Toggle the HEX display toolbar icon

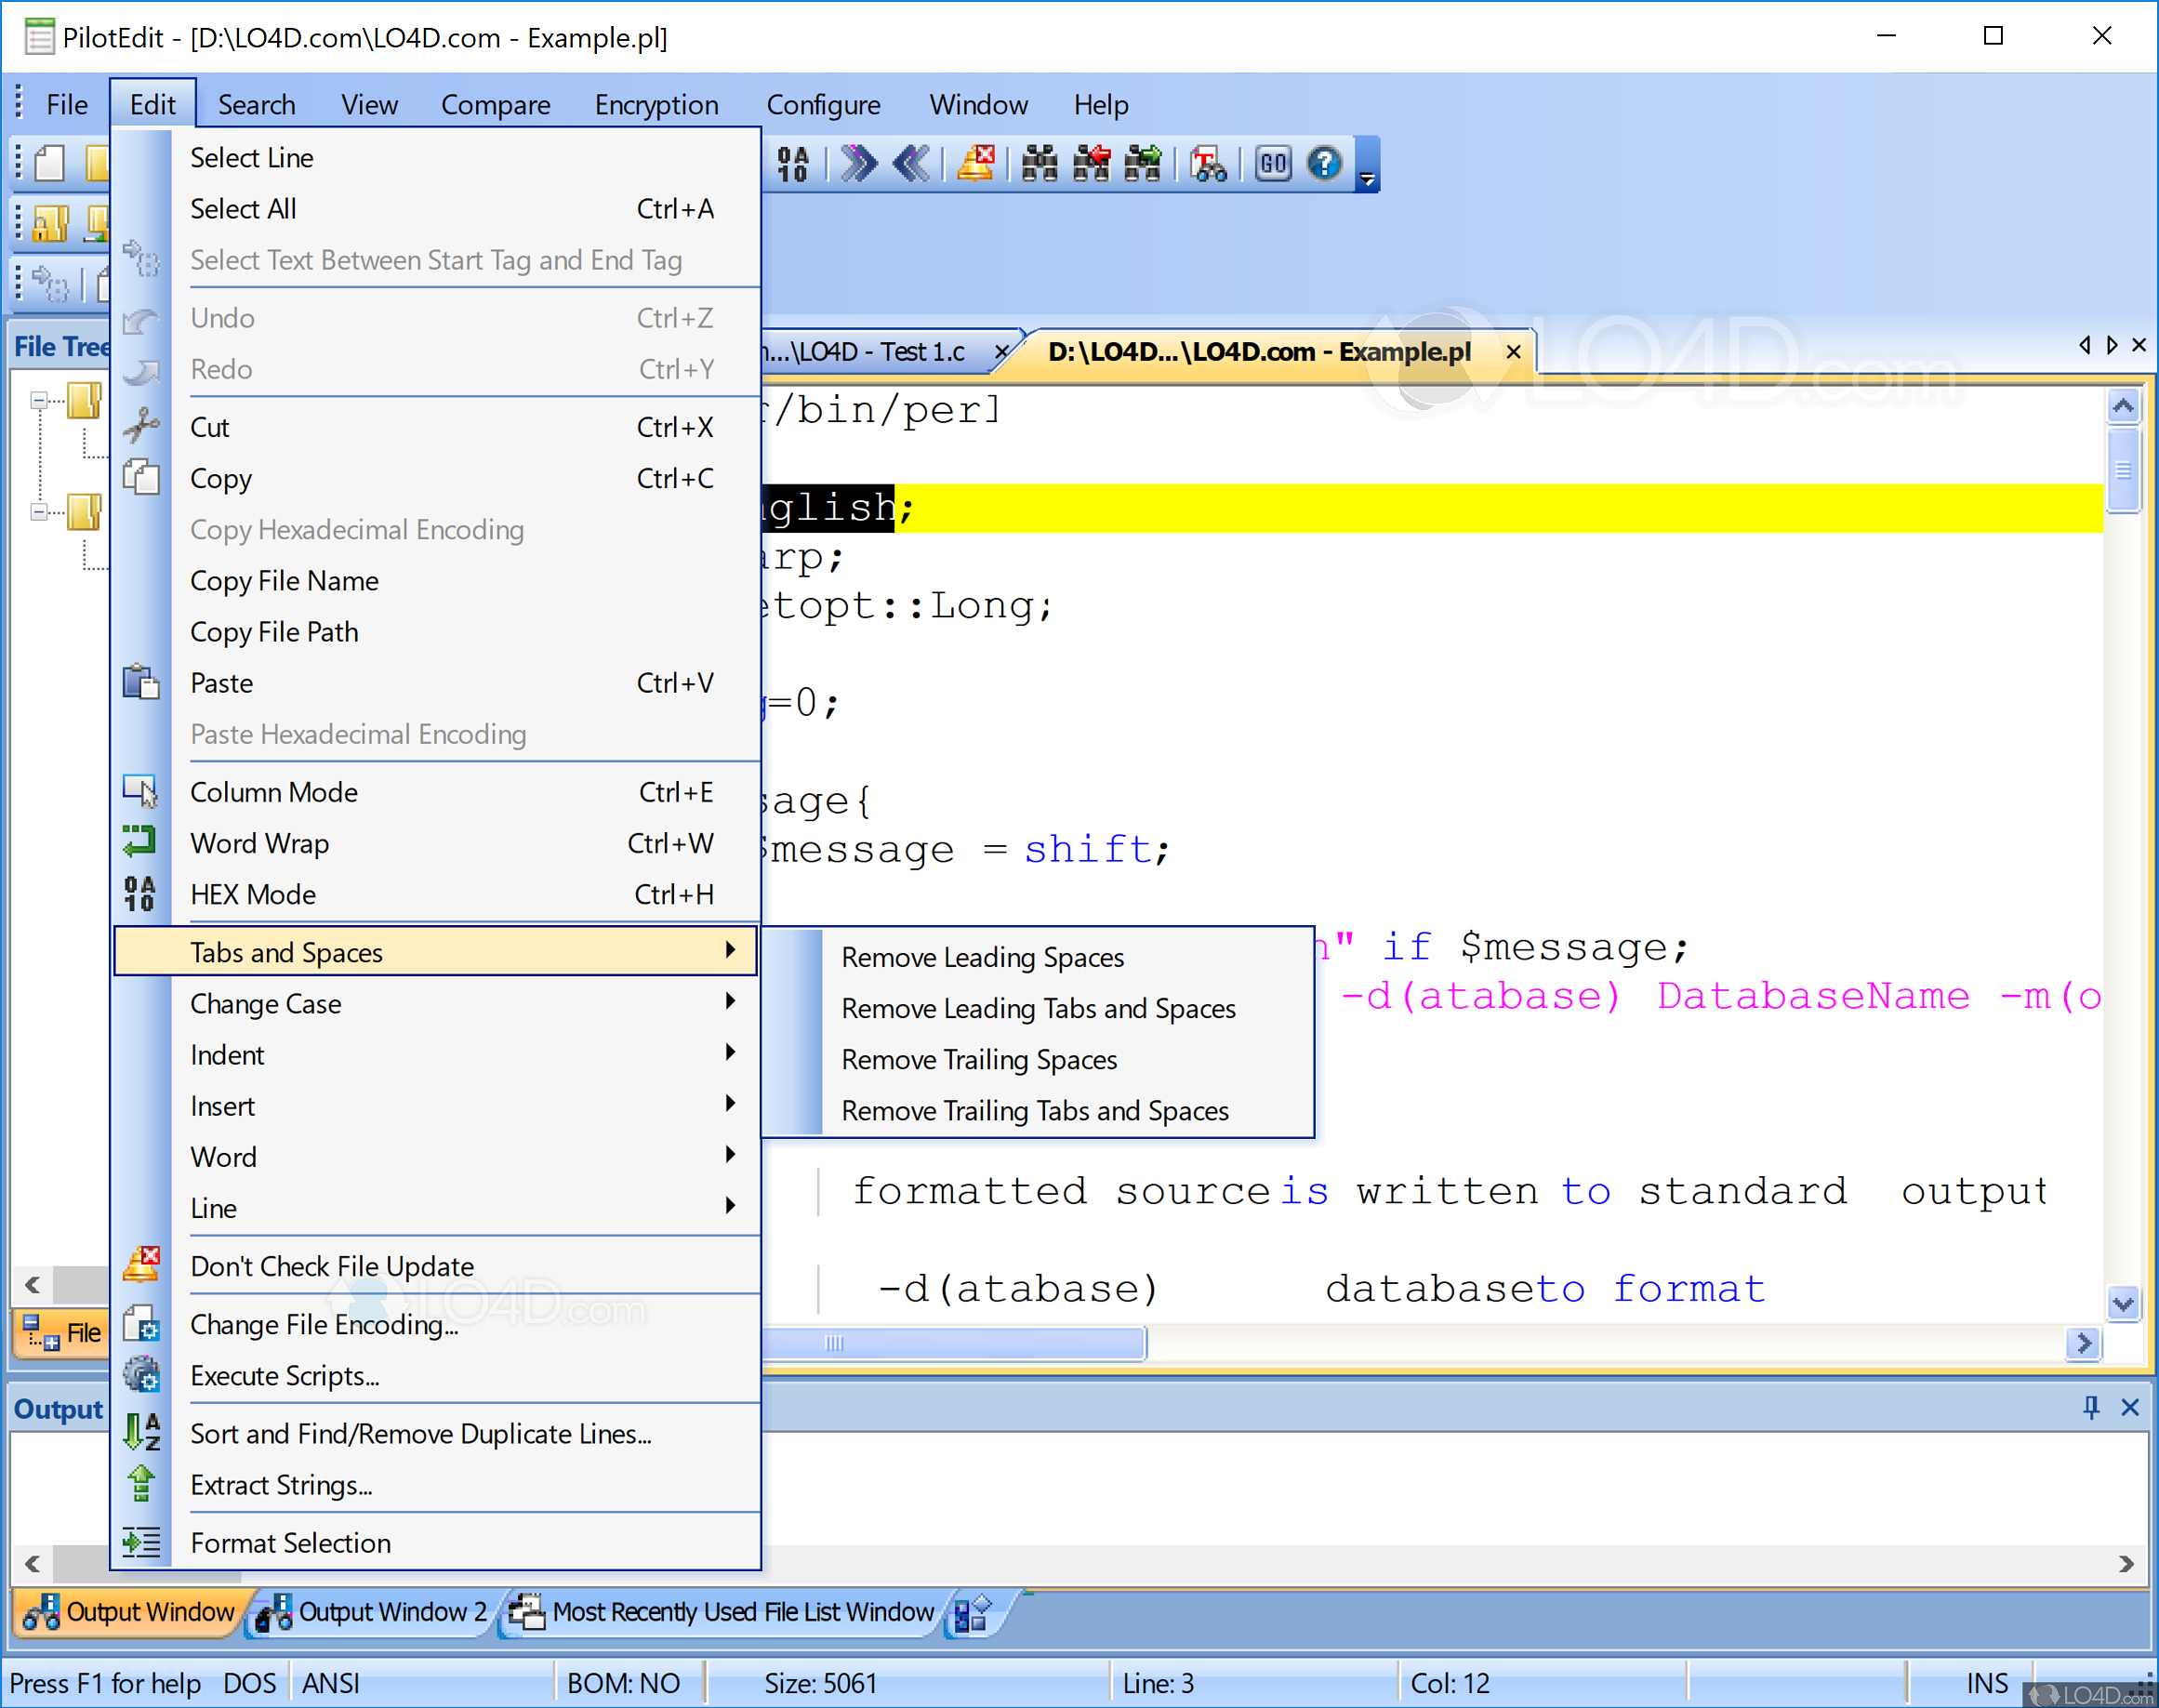pos(793,163)
